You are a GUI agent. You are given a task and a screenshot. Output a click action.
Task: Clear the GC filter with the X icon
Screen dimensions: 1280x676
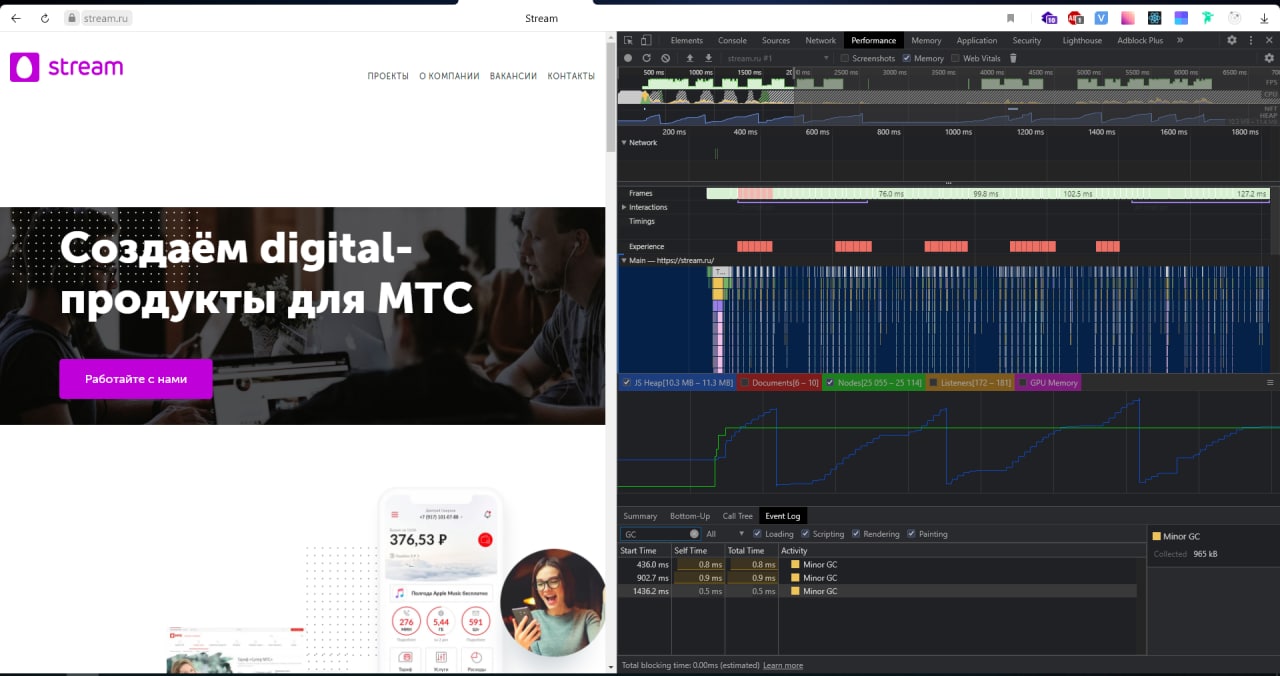694,534
